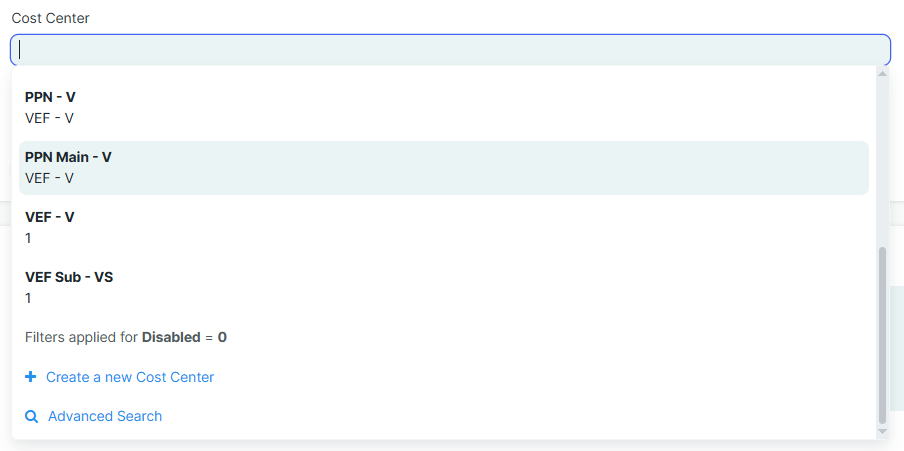Click the Filters applied for Disabled text
This screenshot has height=451, width=904.
coord(82,337)
